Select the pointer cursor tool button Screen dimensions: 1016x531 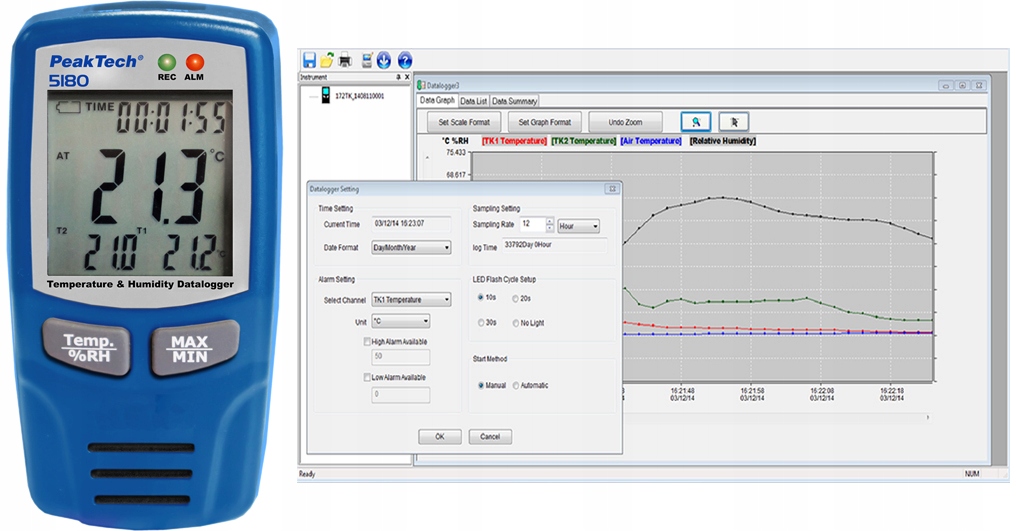733,122
